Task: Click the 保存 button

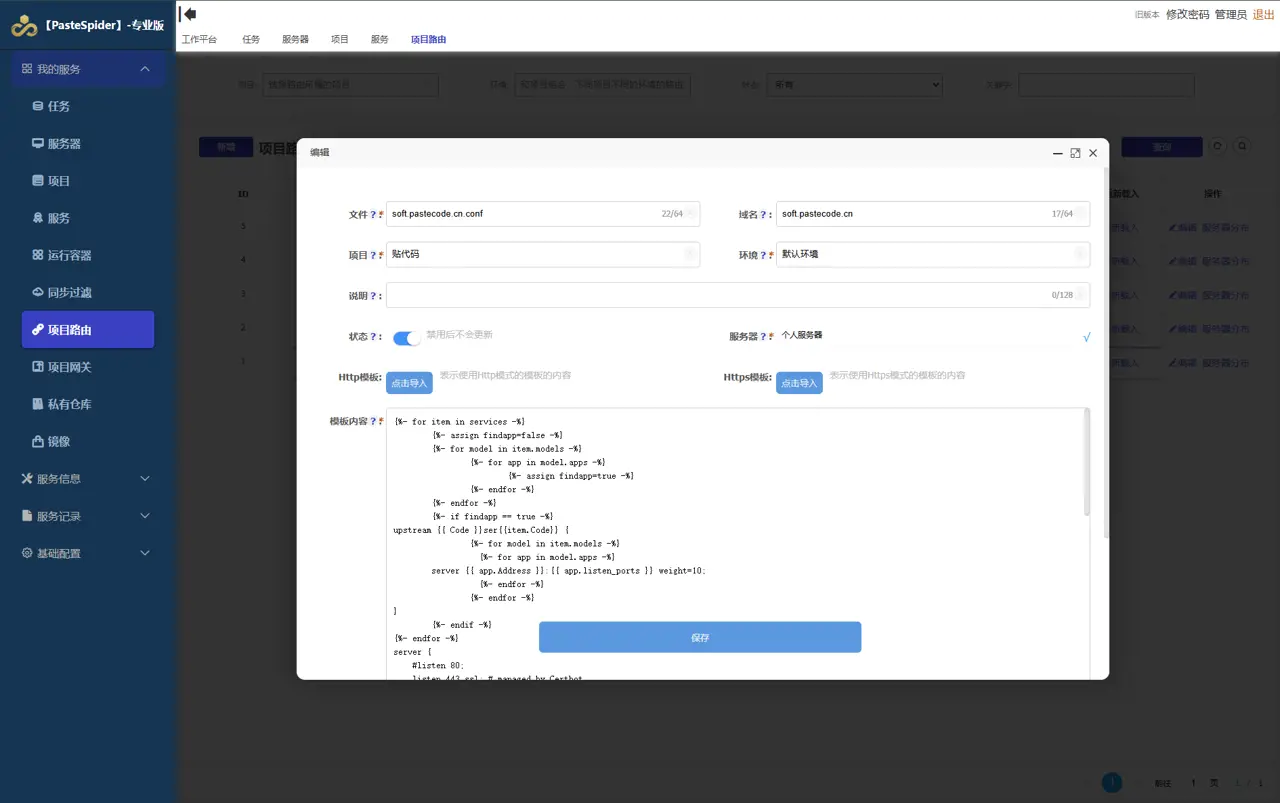Action: tap(700, 637)
